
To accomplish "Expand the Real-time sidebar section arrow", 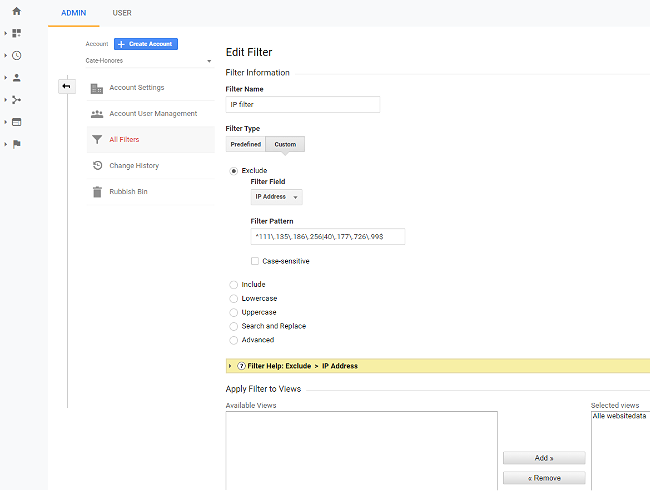I will [x=5, y=56].
